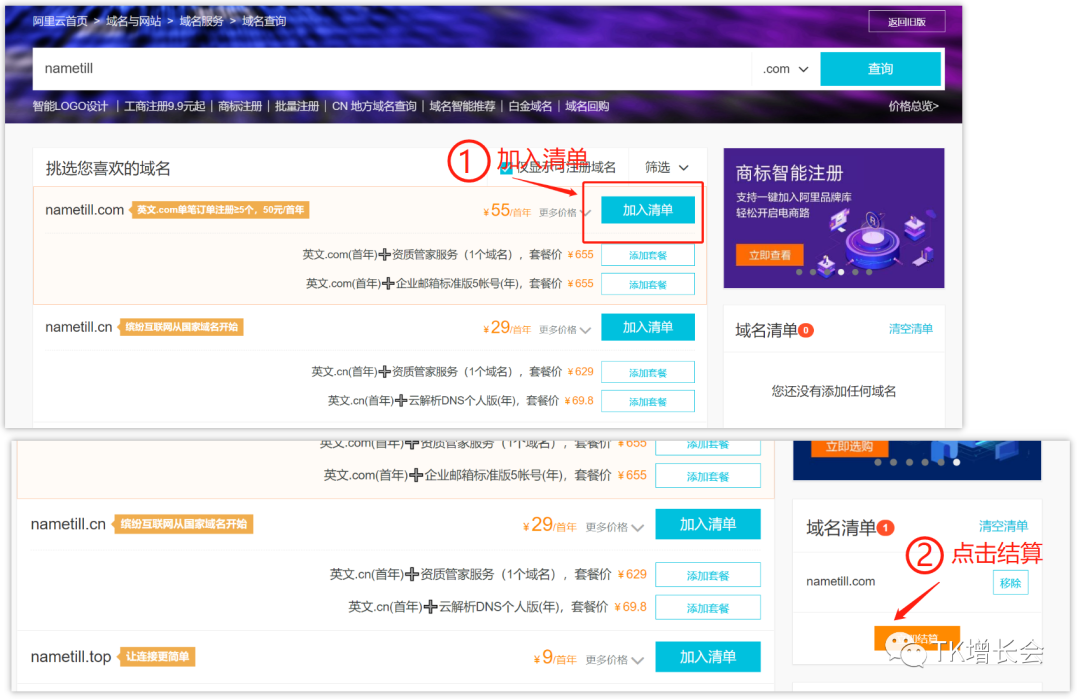
Task: Select the last carousel dot on 商标智能注册 banner
Action: click(x=869, y=272)
